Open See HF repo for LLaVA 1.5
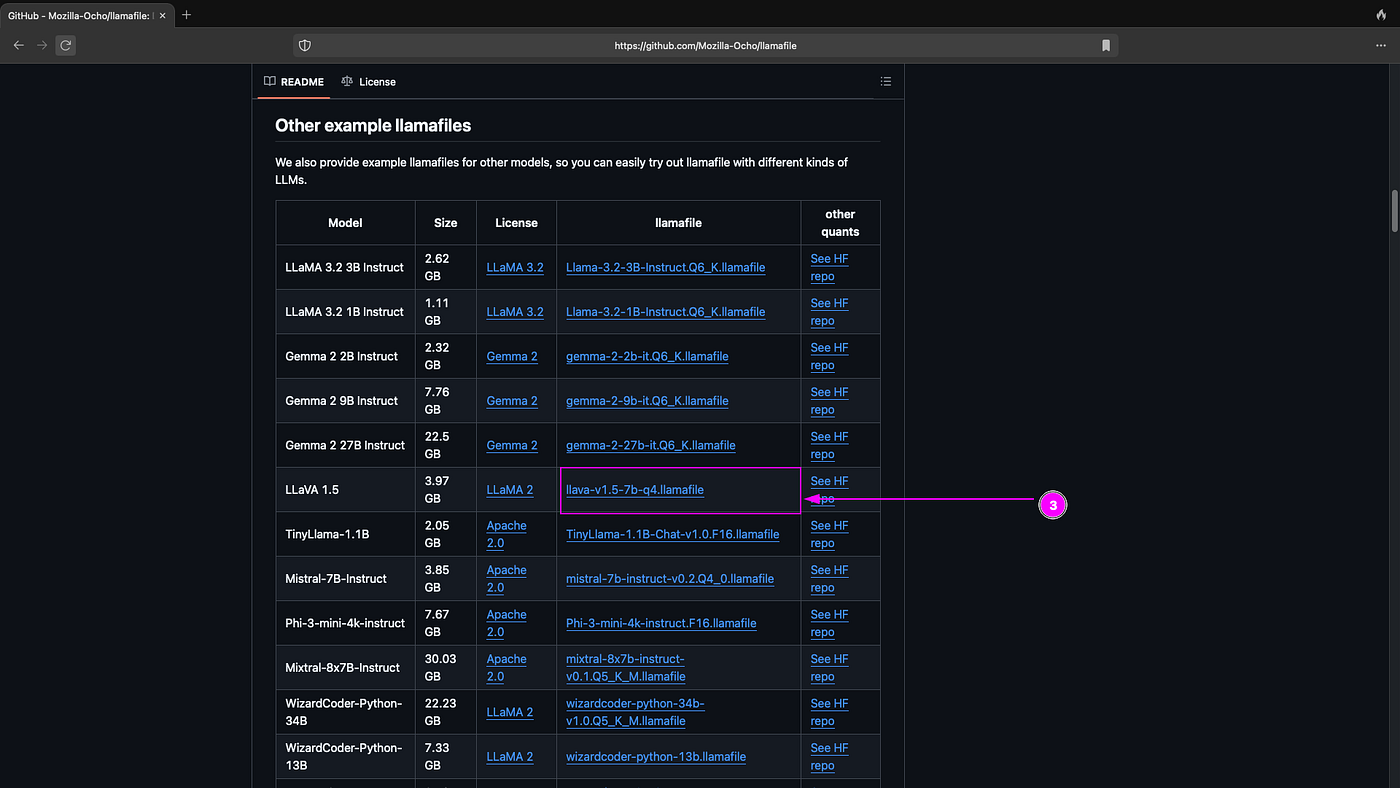Screen dimensions: 1400x788 point(829,490)
